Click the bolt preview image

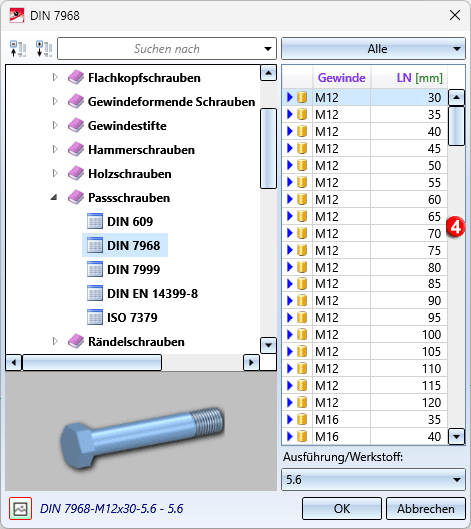[x=142, y=437]
